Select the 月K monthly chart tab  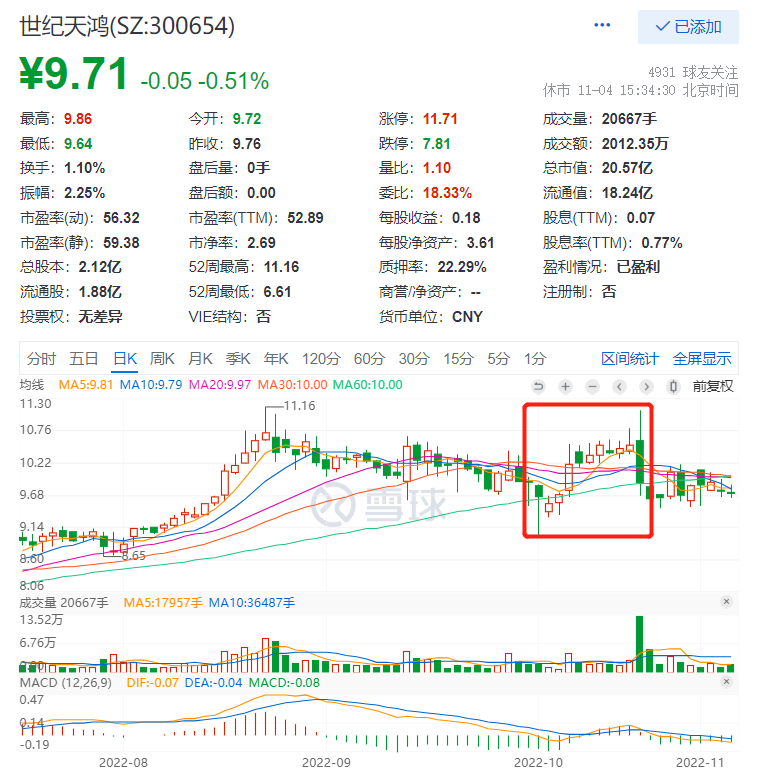(x=200, y=359)
